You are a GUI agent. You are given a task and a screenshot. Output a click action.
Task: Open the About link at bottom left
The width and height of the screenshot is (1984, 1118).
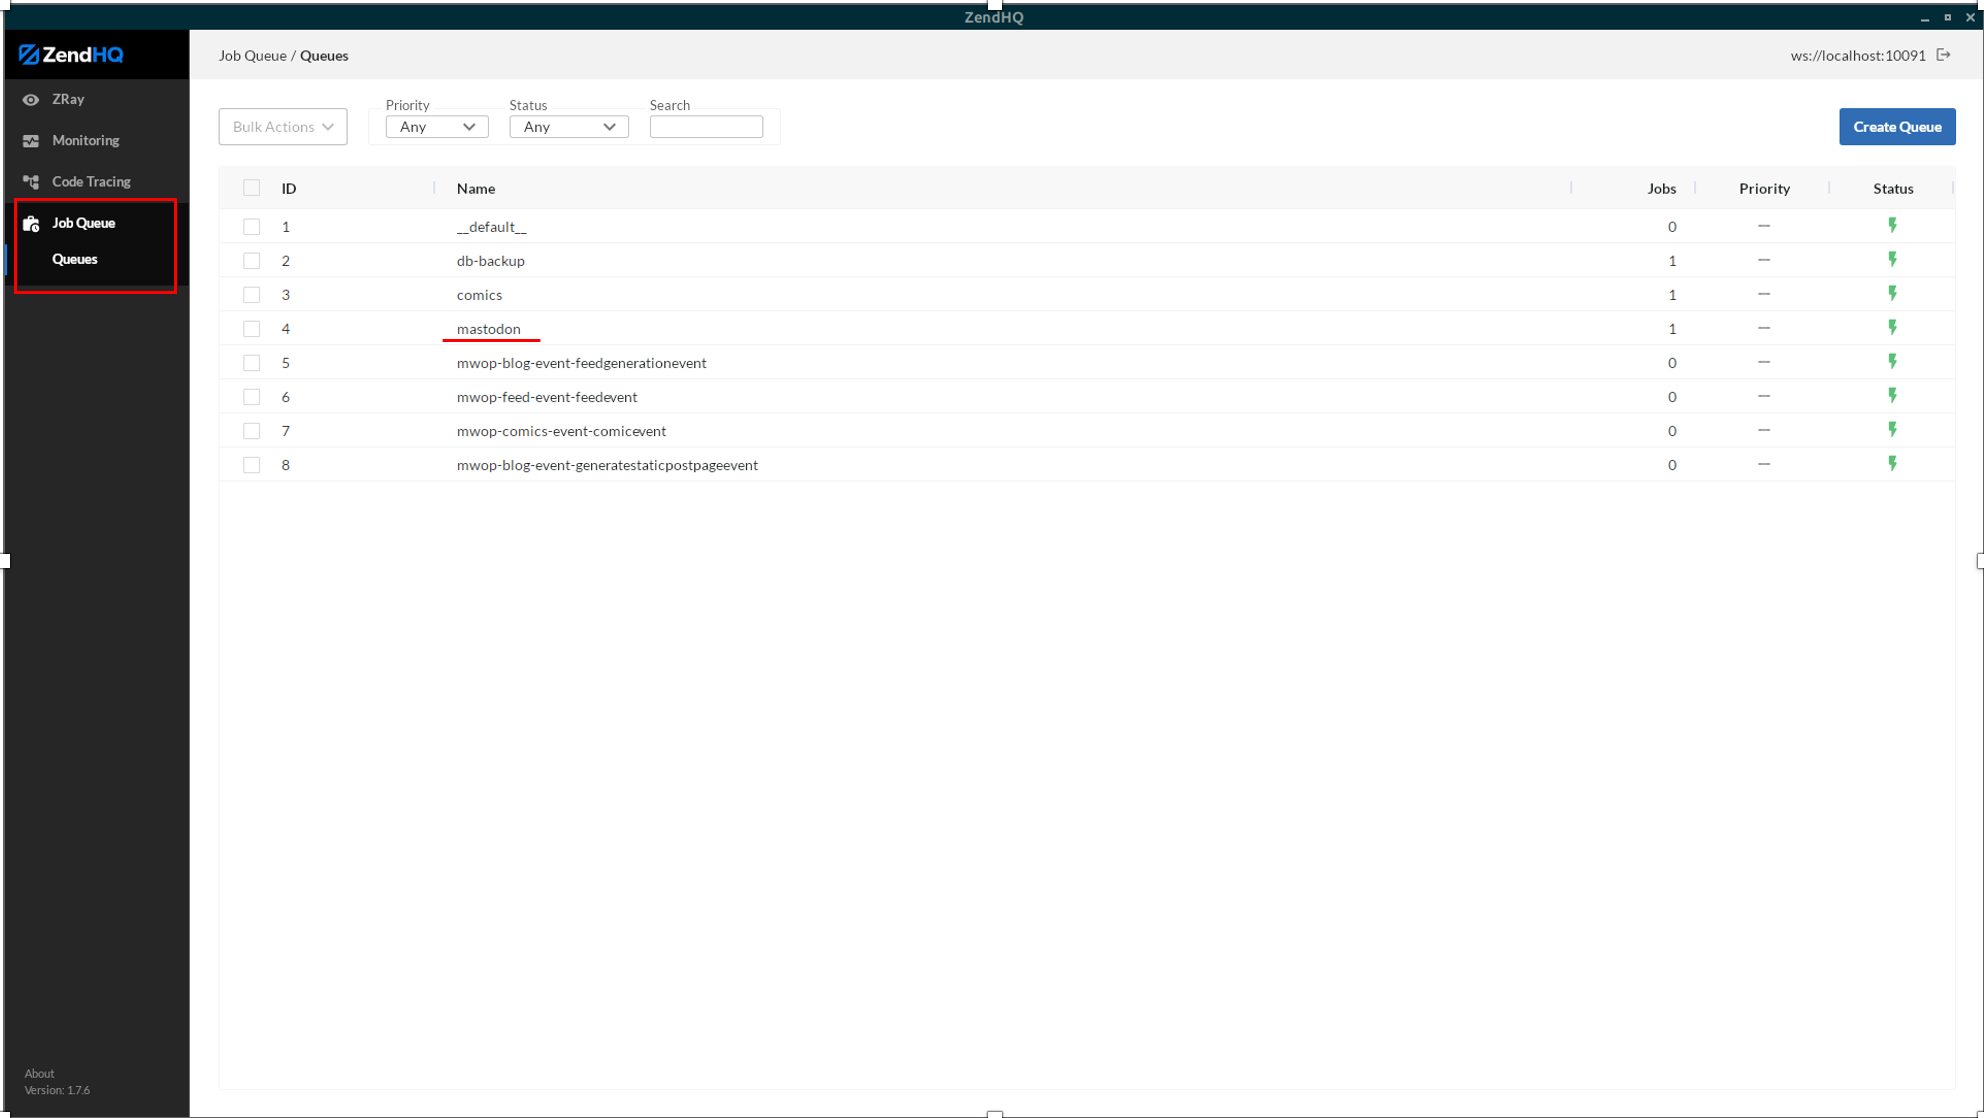tap(39, 1073)
